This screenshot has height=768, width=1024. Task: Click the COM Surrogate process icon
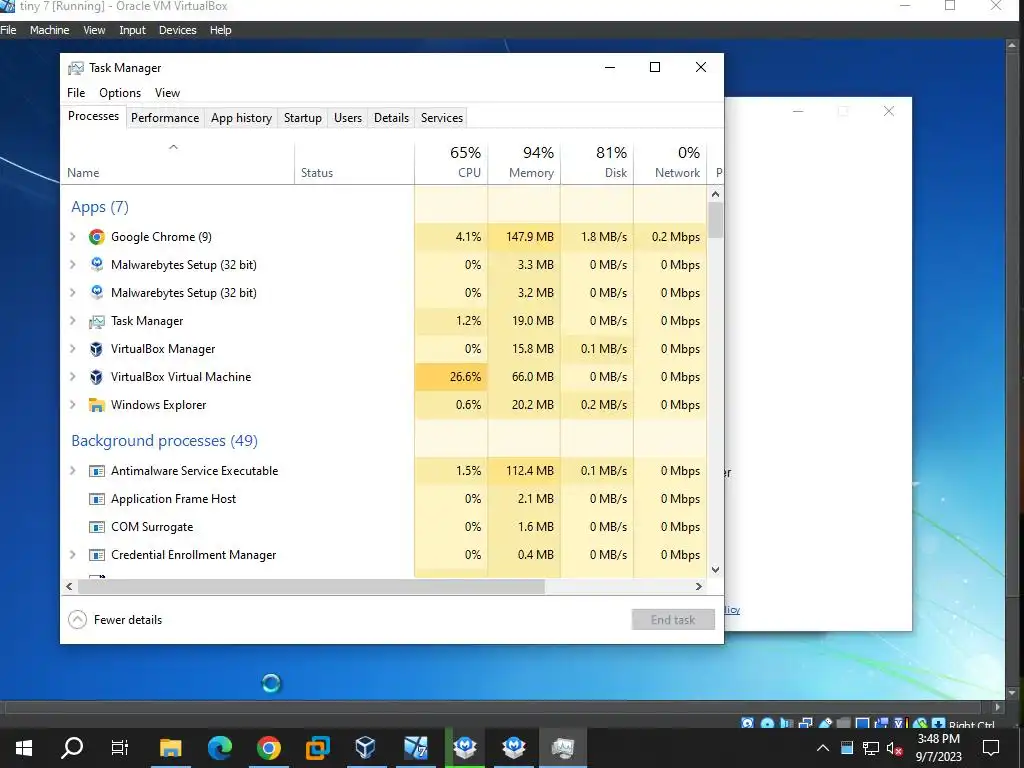[x=97, y=527]
